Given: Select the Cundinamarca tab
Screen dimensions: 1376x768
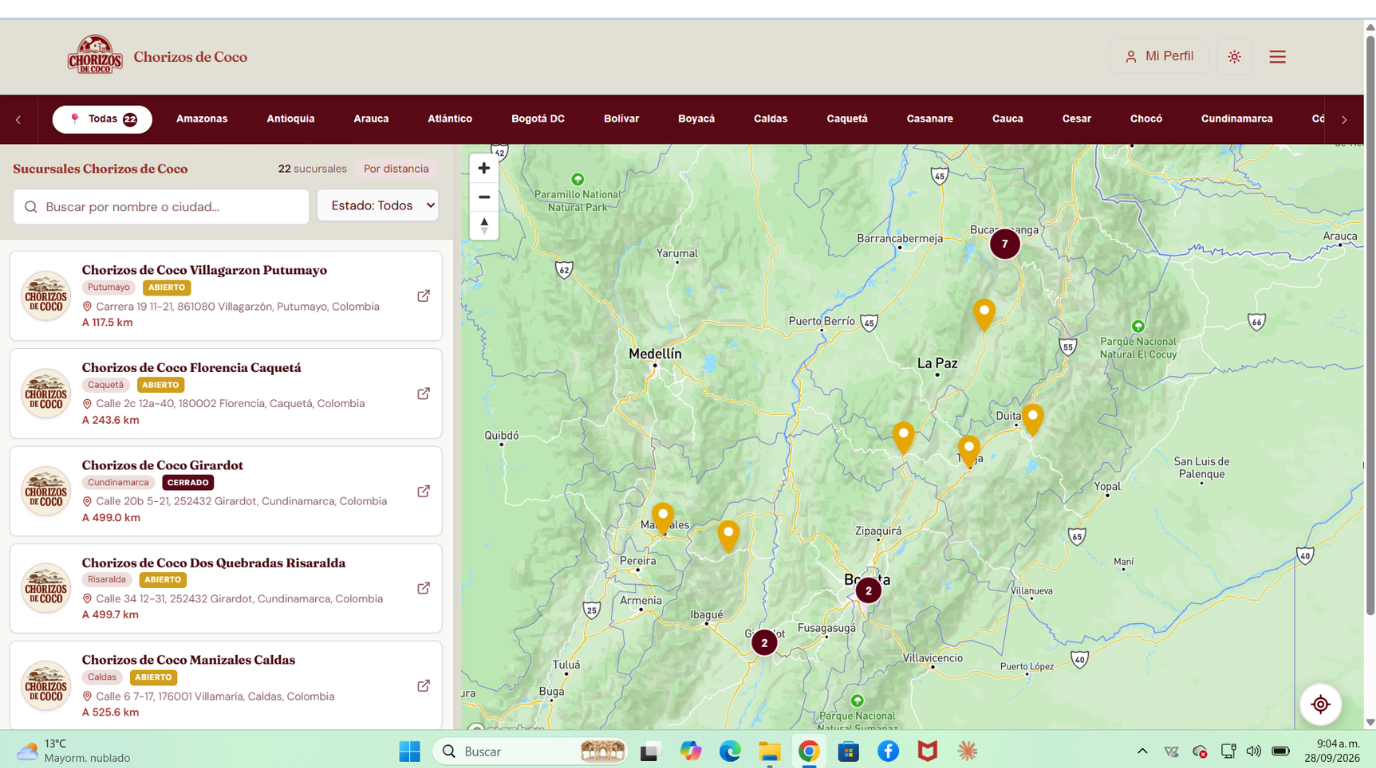Looking at the screenshot, I should pyautogui.click(x=1237, y=119).
